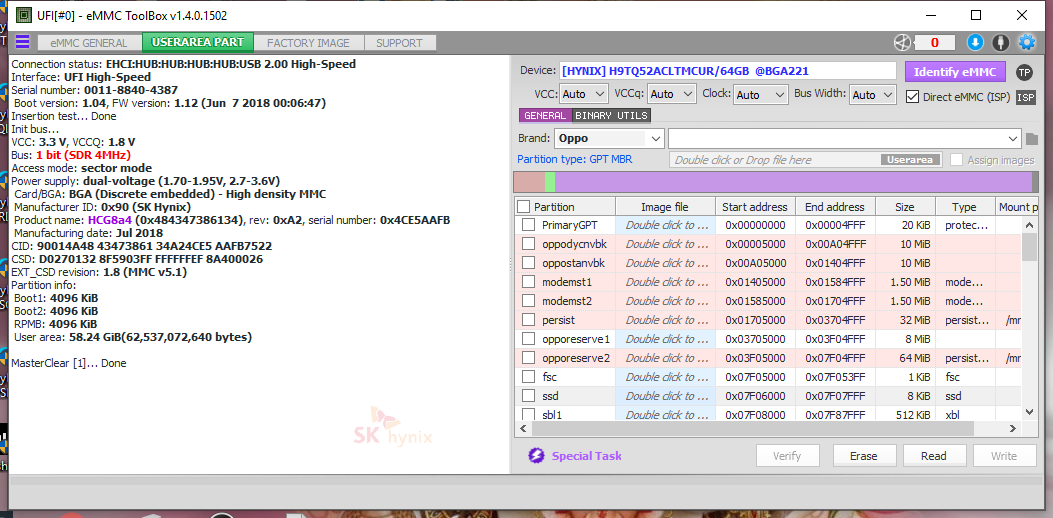Image resolution: width=1053 pixels, height=518 pixels.
Task: Click the Userarea button in file field
Action: [x=910, y=160]
